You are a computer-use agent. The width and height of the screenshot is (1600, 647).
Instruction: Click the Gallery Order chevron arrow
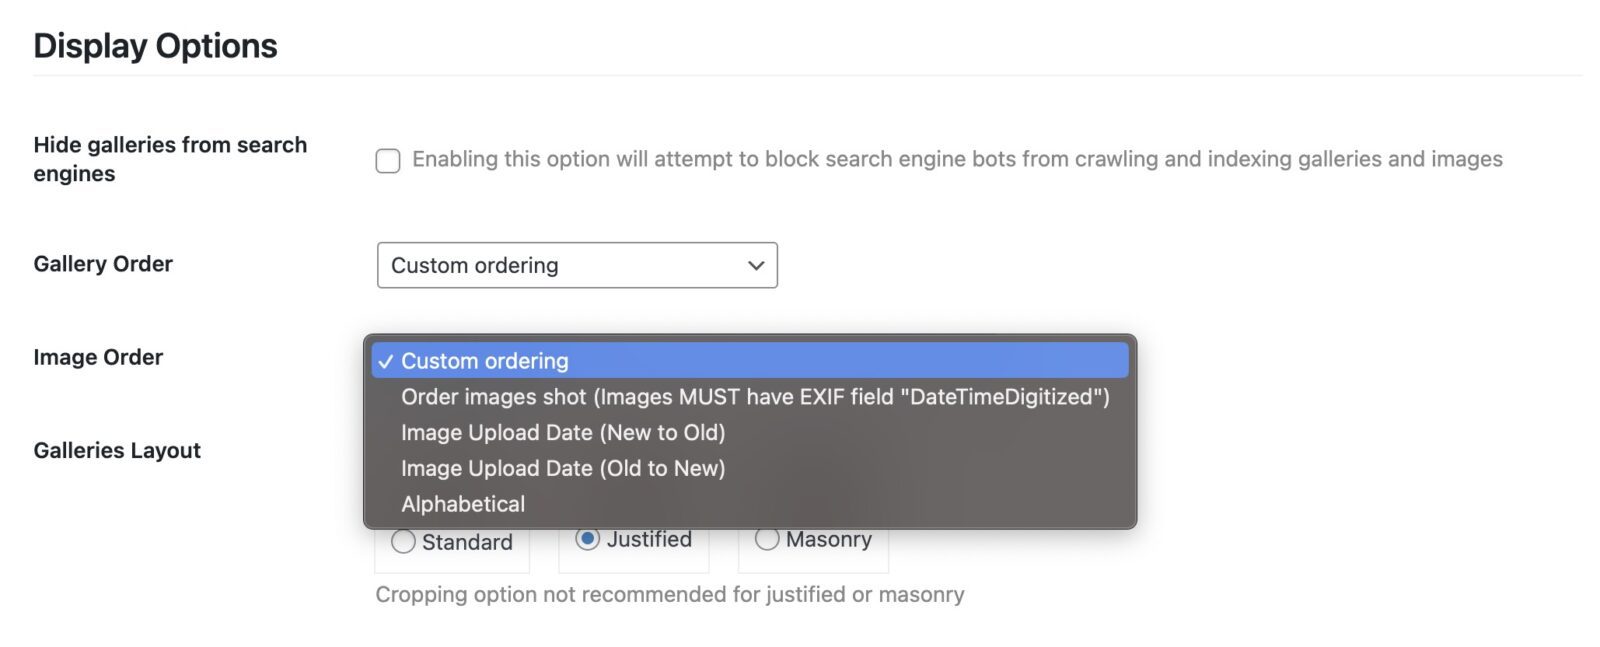(x=756, y=265)
